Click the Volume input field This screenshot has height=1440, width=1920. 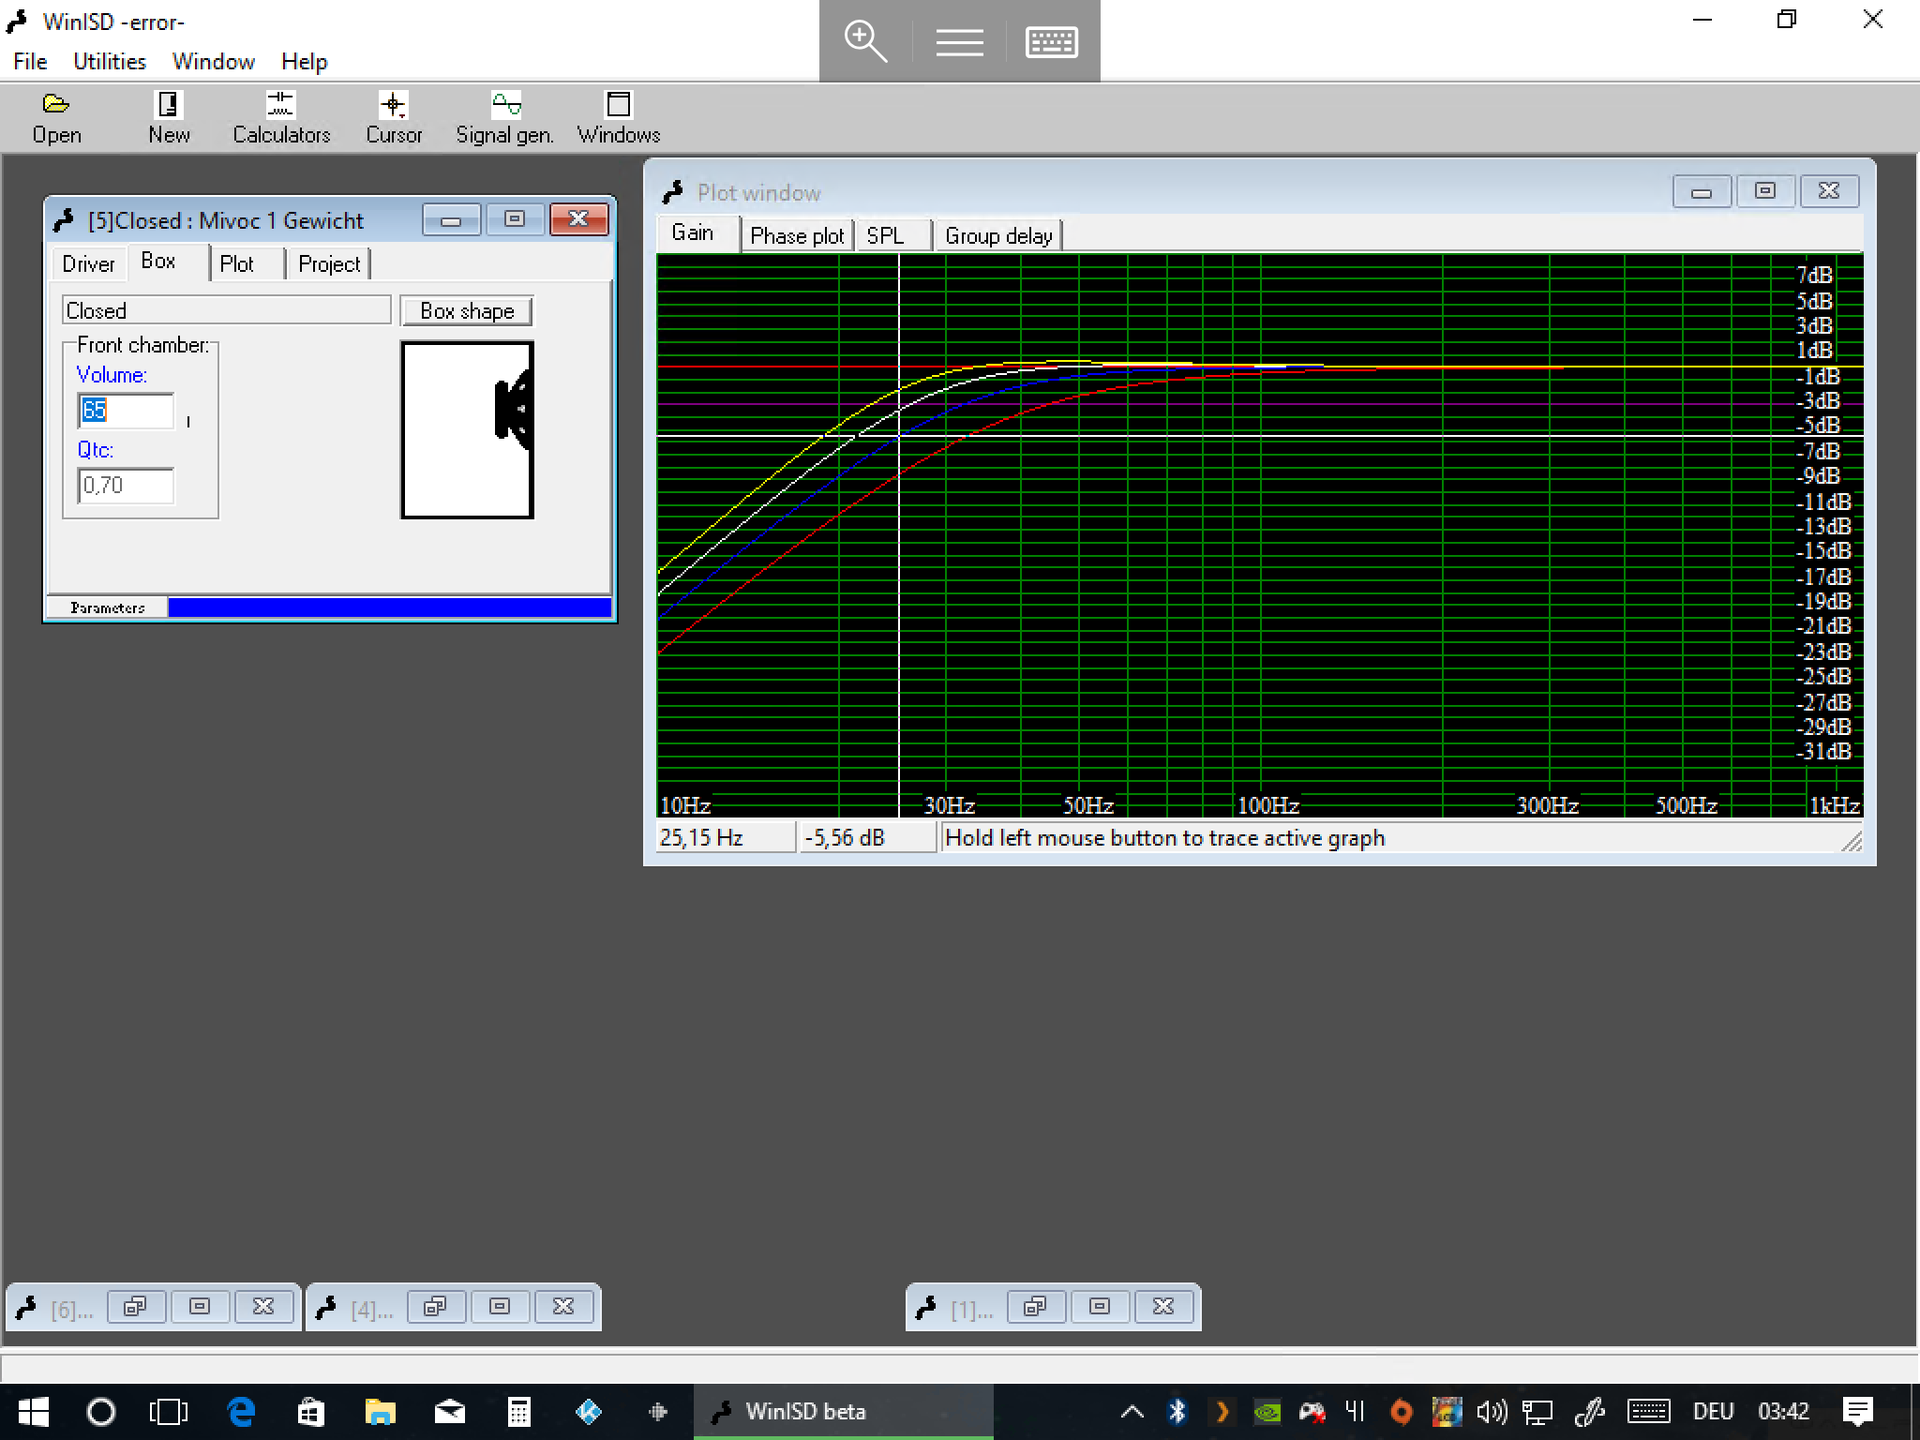click(x=126, y=411)
